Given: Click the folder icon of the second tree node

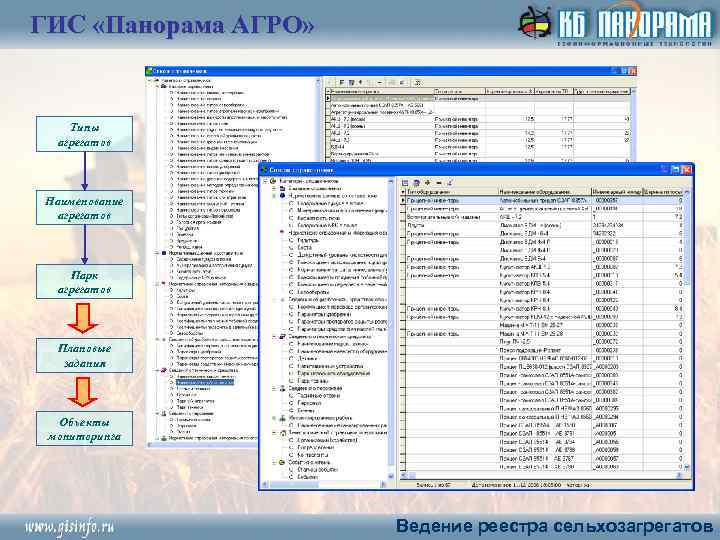Looking at the screenshot, I should 282,188.
